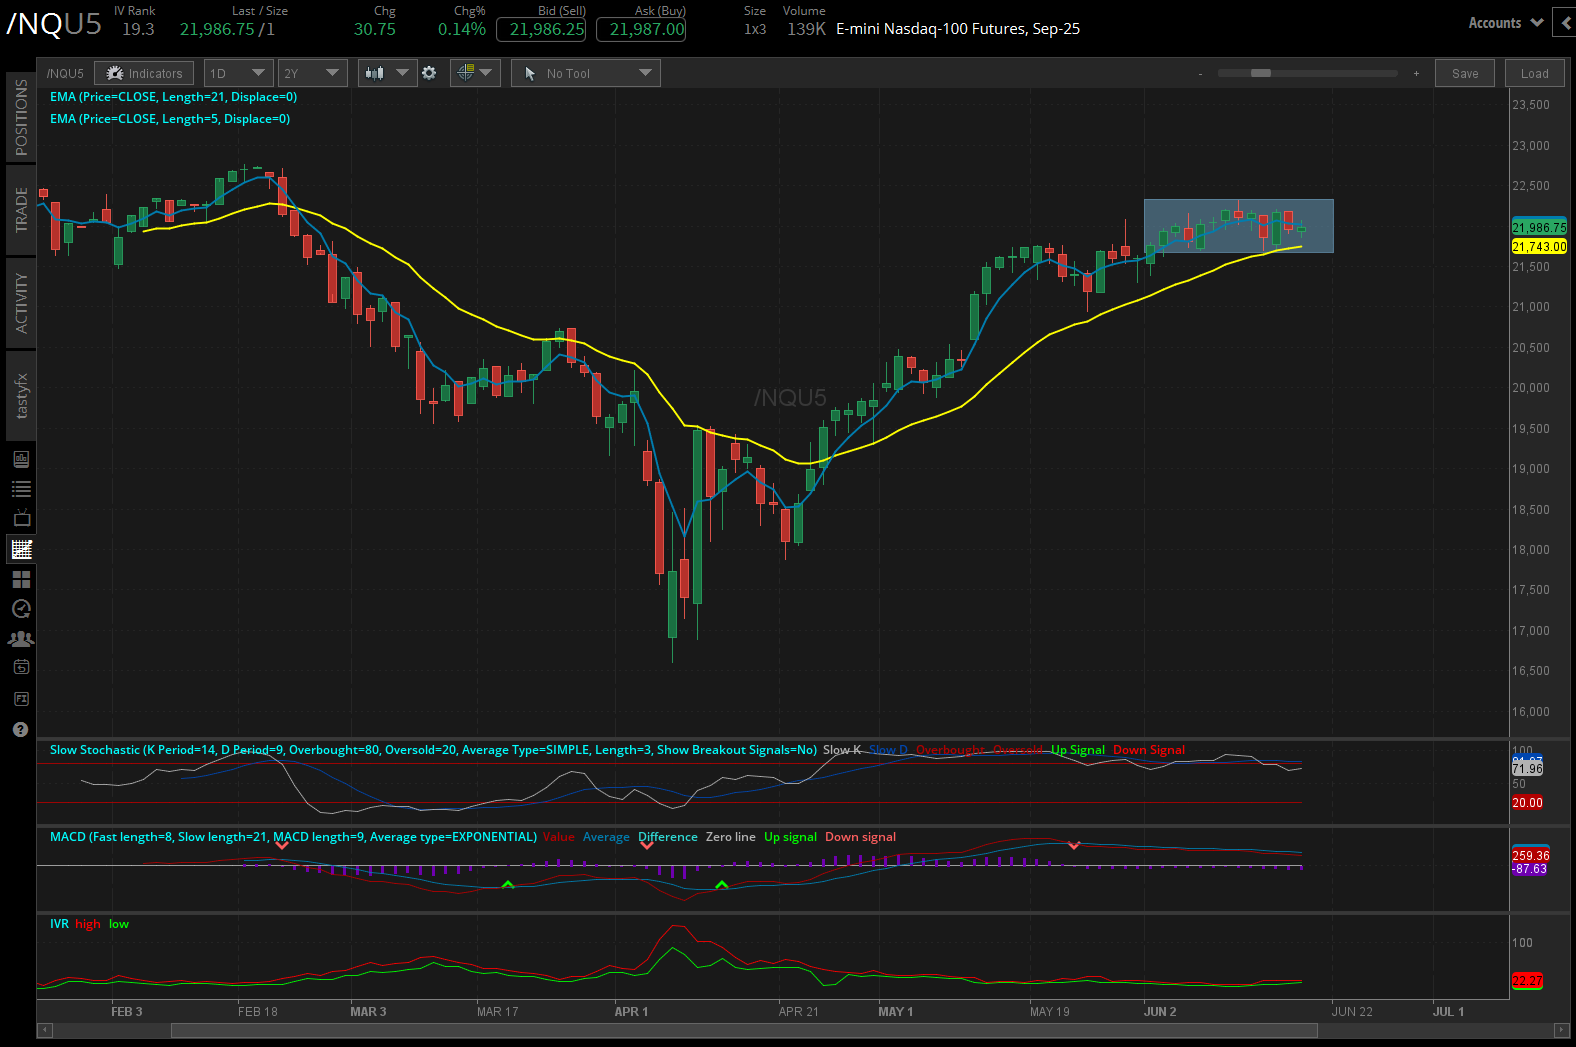
Task: Click the /NQU5 symbol header
Action: pyautogui.click(x=55, y=24)
